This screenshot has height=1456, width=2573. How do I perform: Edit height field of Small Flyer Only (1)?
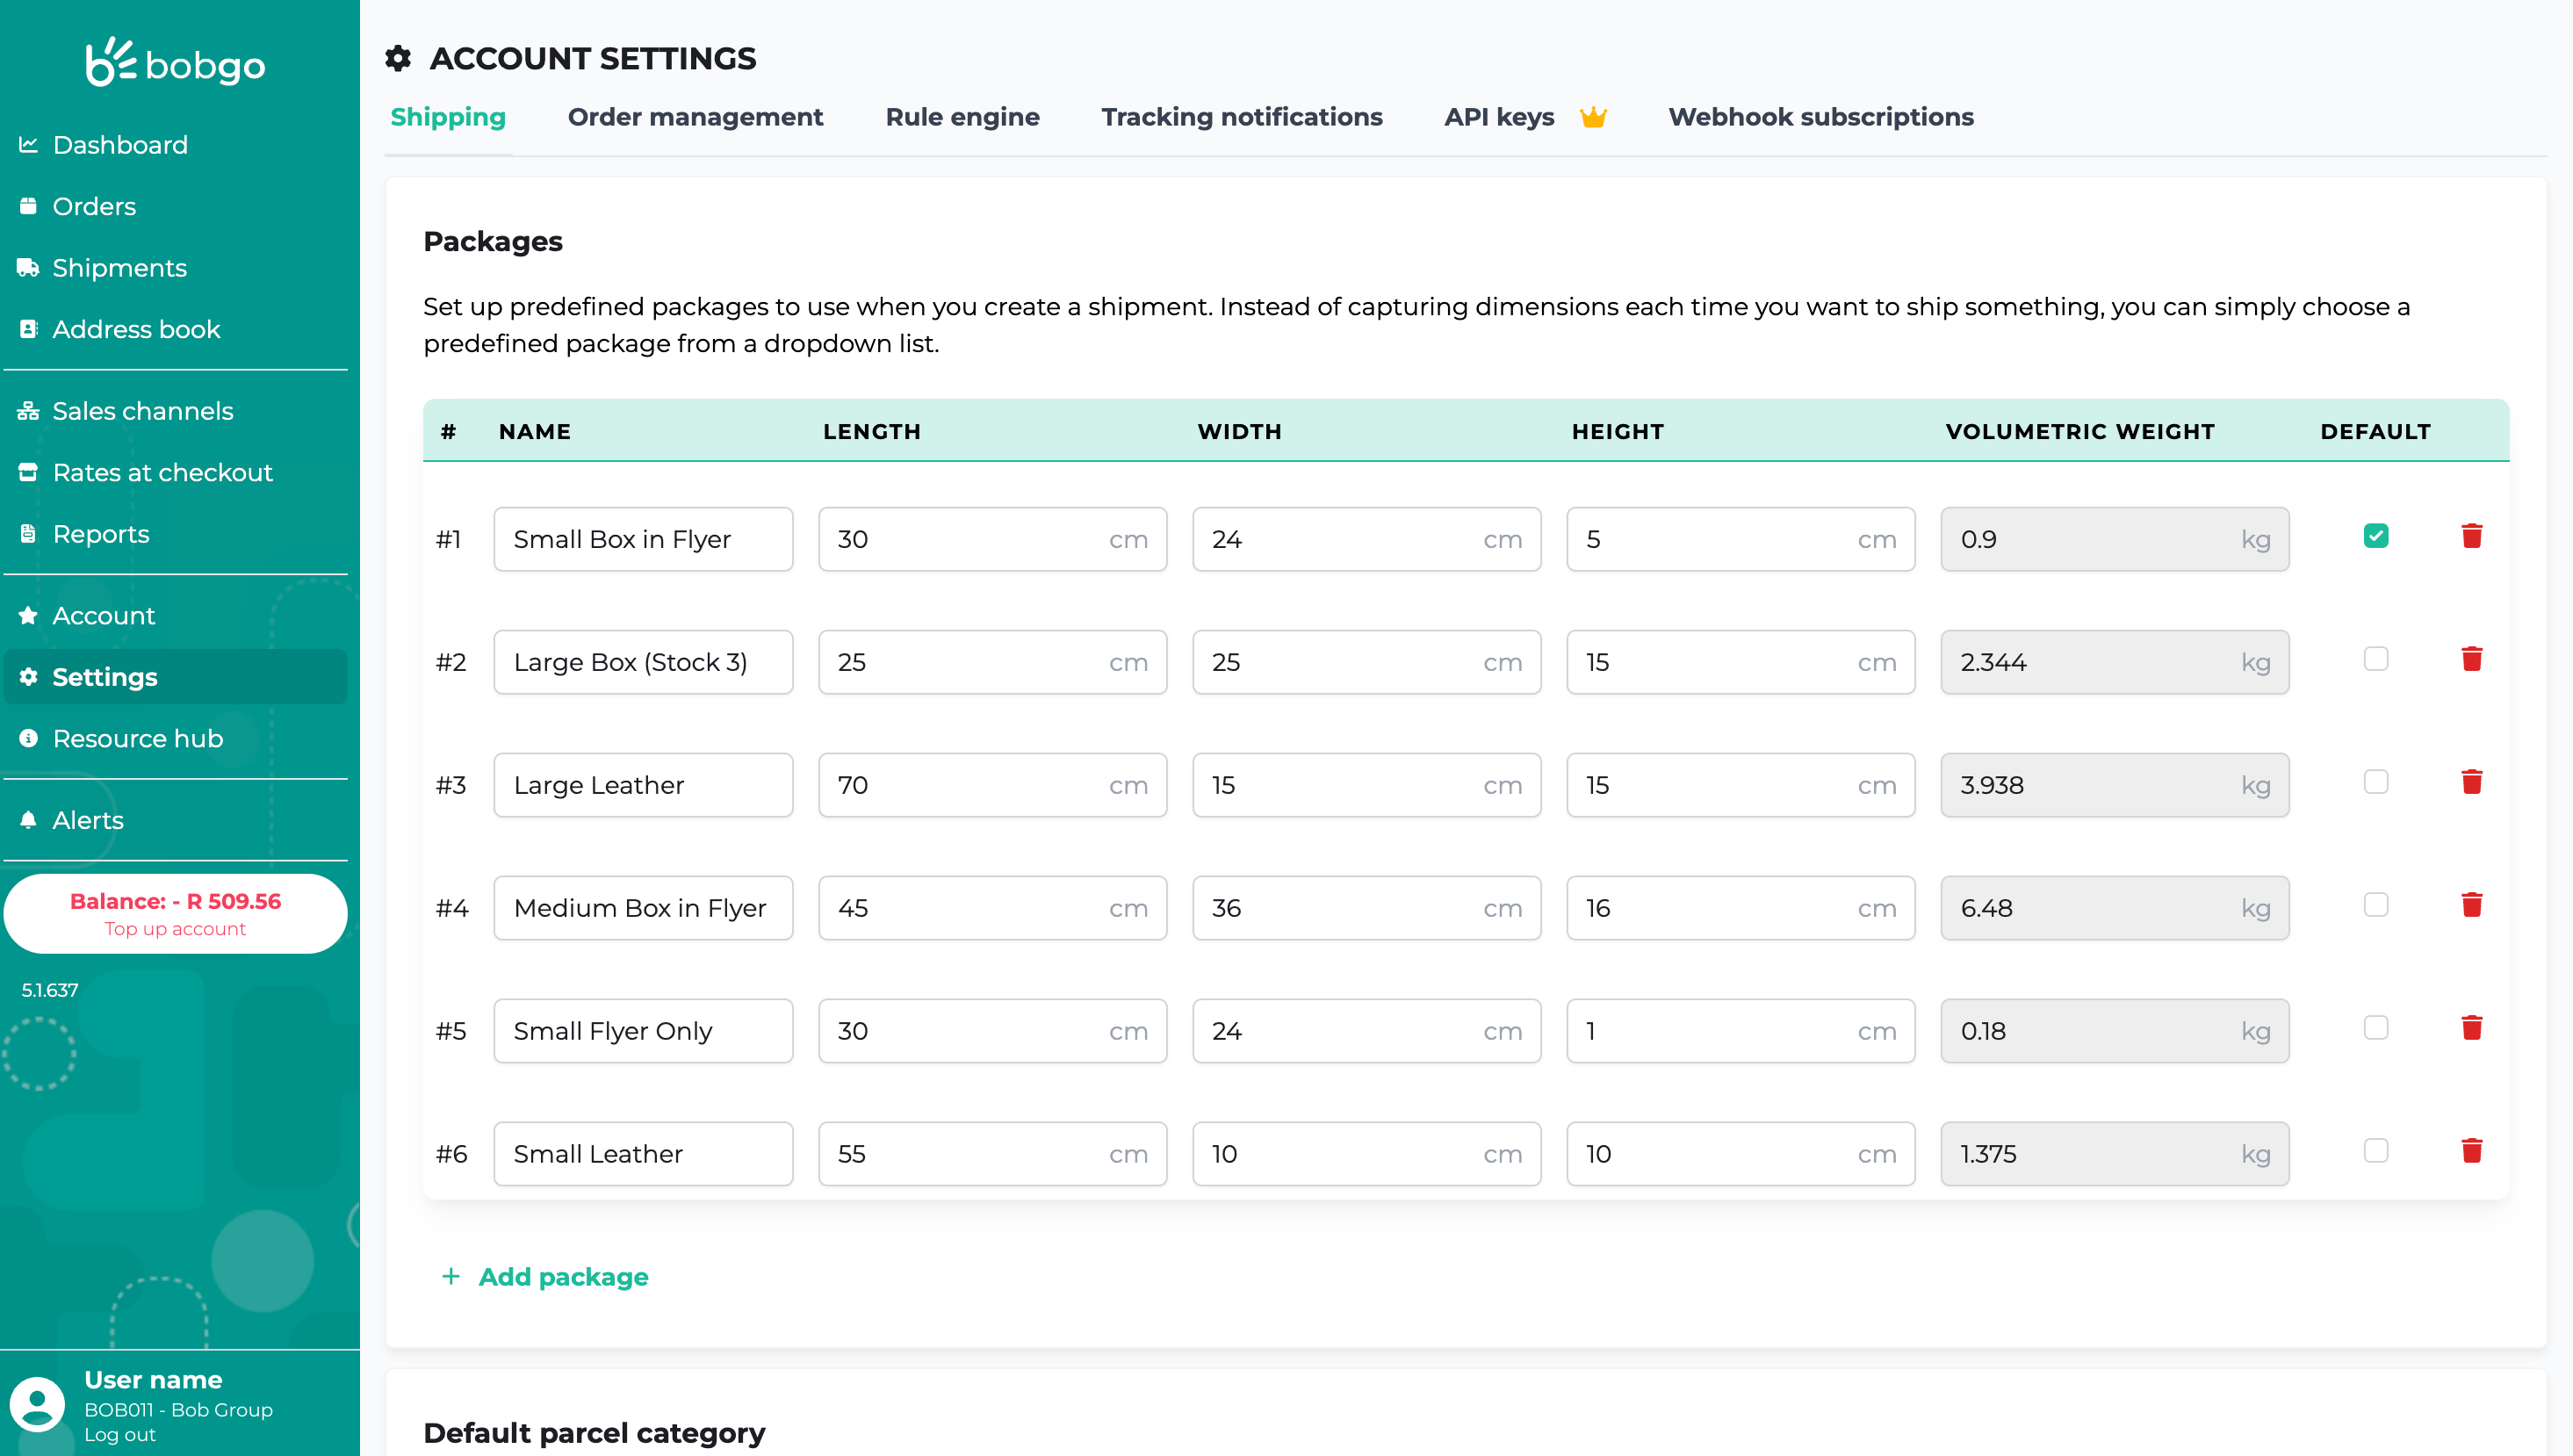click(1741, 1031)
